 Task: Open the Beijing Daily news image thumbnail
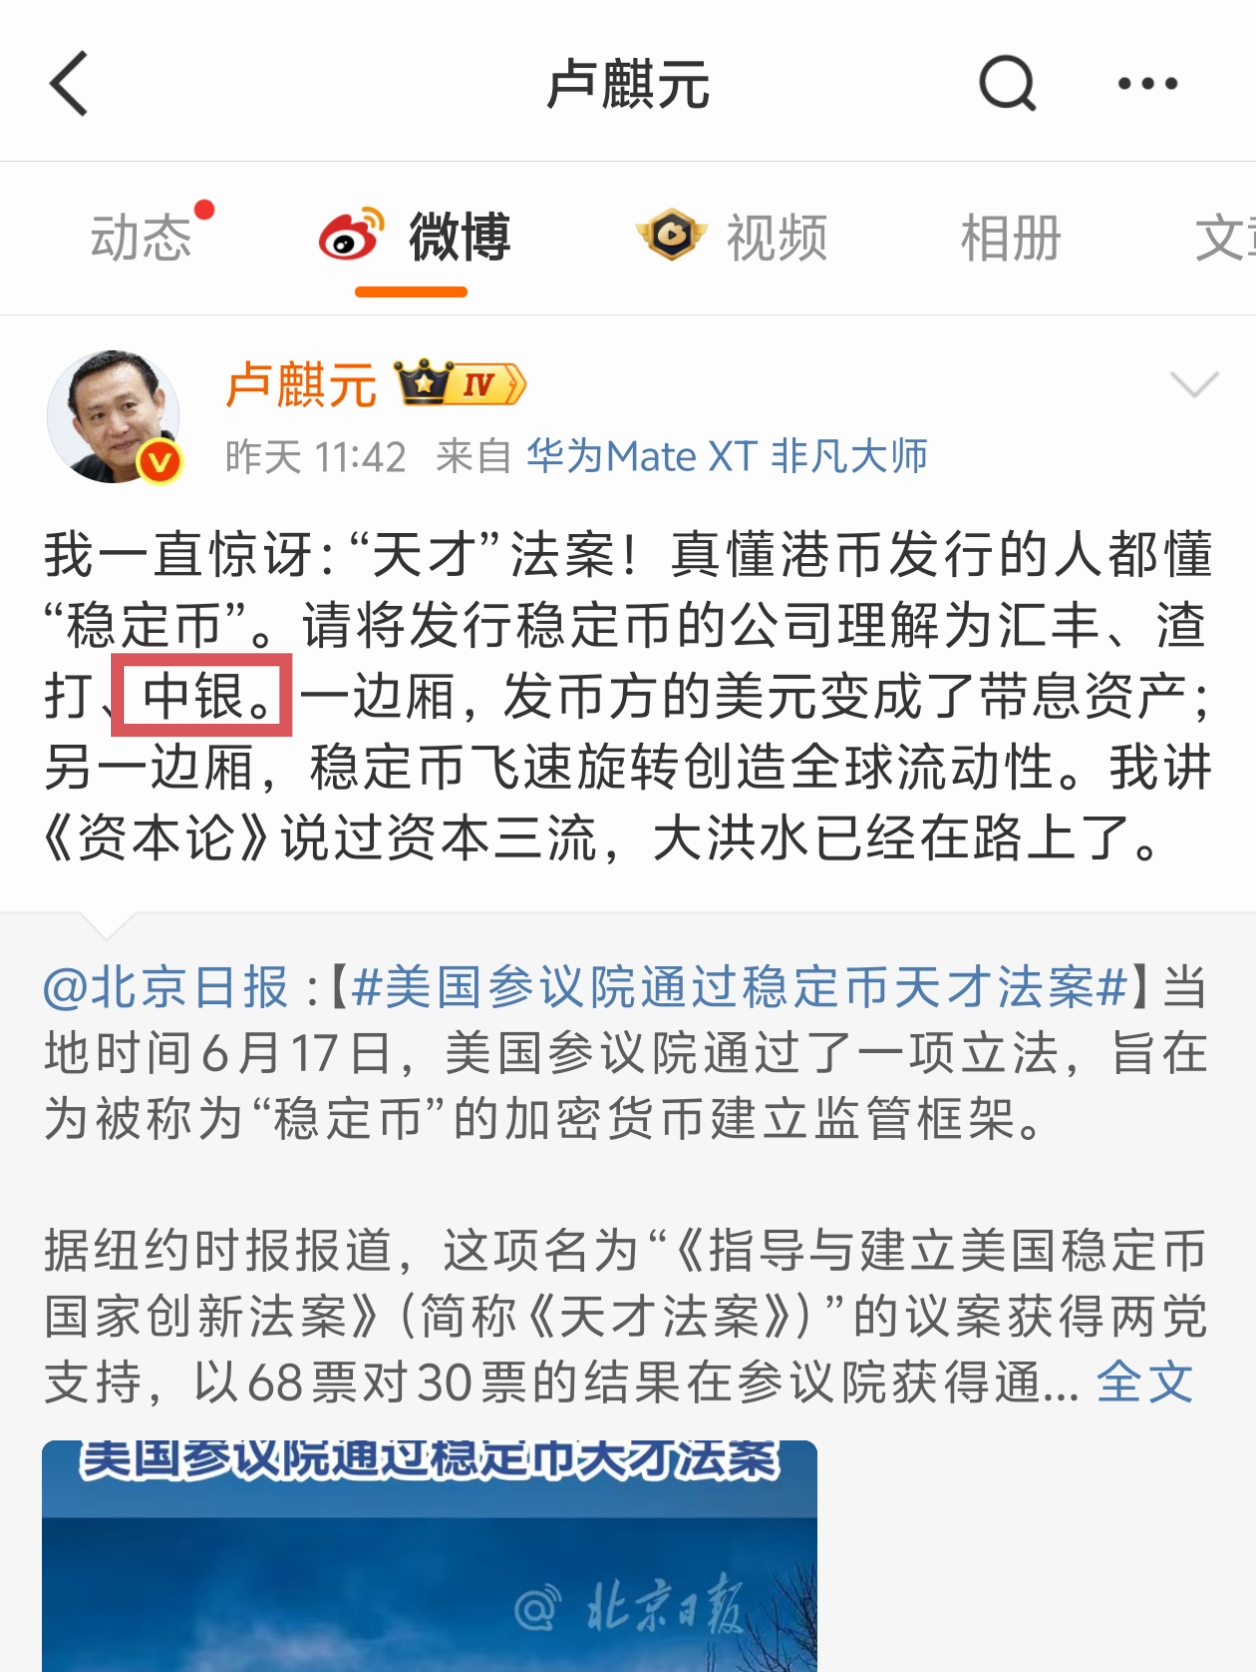429,1556
